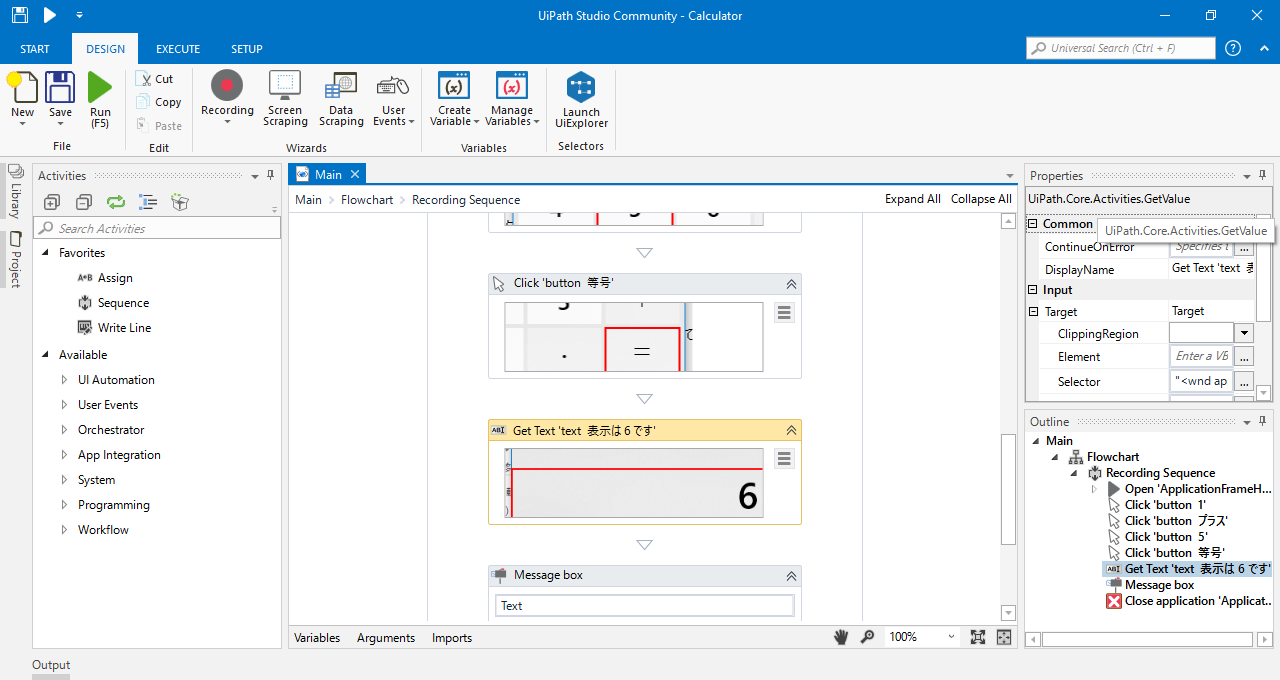Open the ClippingRegion dropdown
The image size is (1280, 680).
1244,333
